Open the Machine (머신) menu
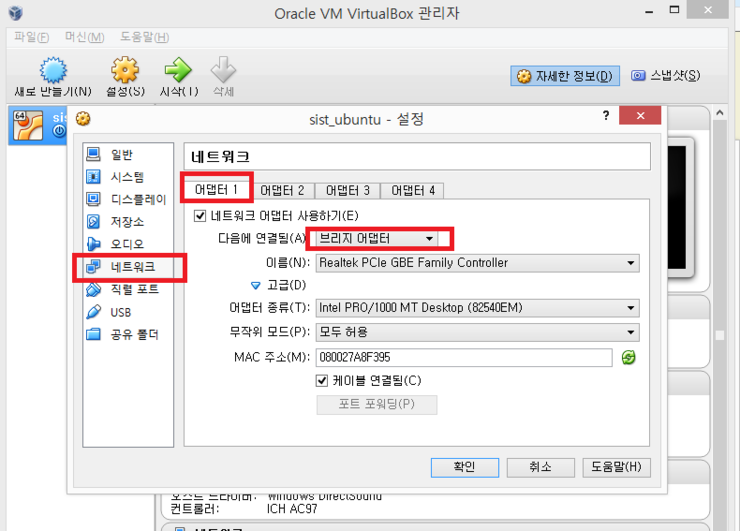 click(x=84, y=37)
